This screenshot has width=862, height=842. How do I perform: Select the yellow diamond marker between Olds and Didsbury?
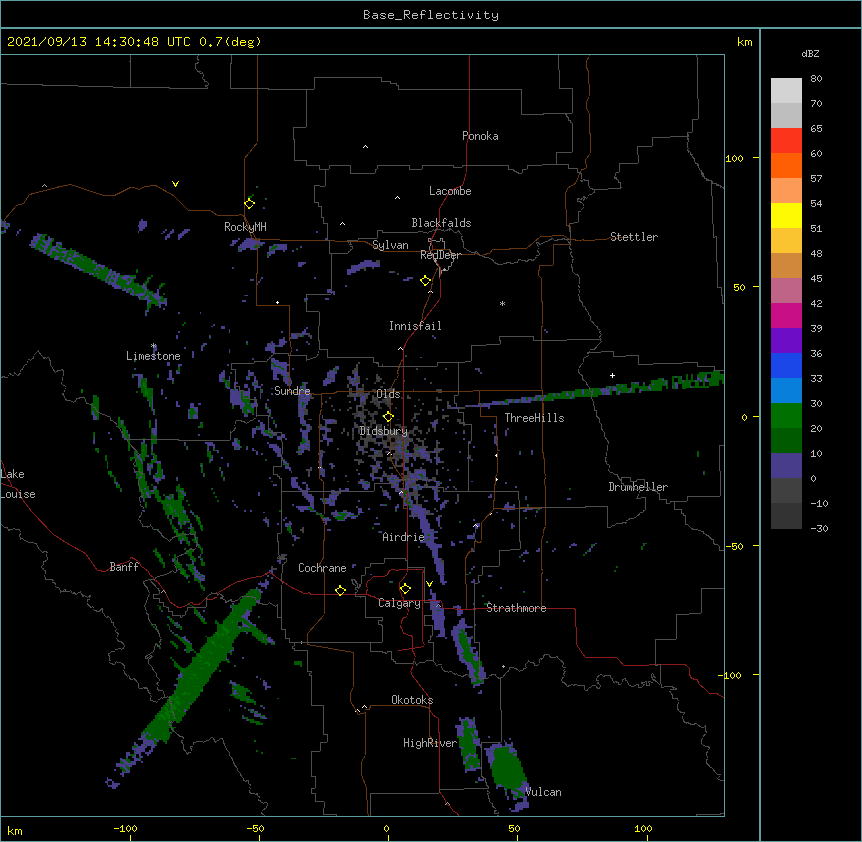(388, 417)
